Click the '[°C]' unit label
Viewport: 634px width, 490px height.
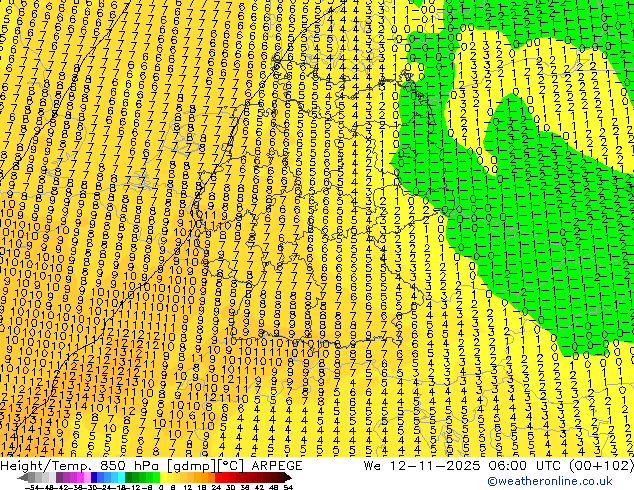click(x=231, y=466)
